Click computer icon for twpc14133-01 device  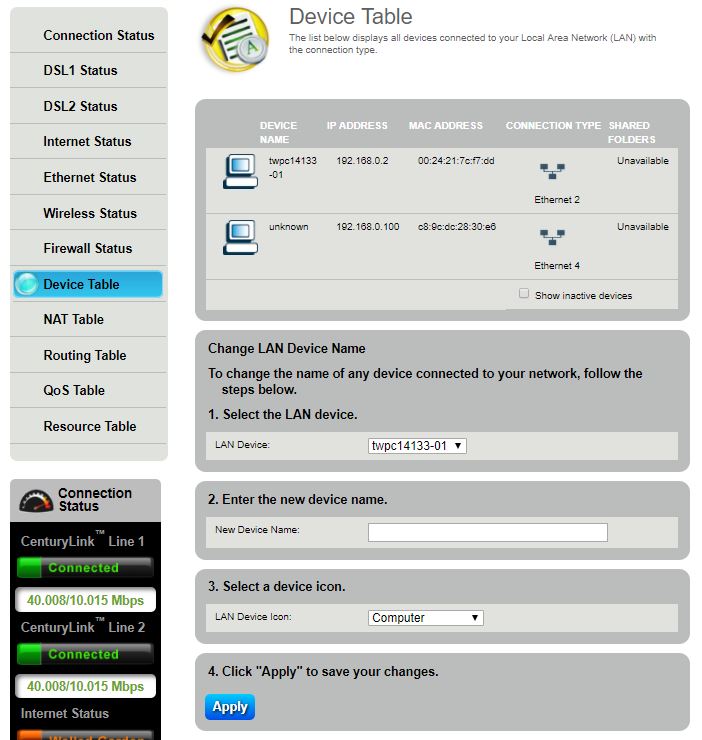click(240, 172)
